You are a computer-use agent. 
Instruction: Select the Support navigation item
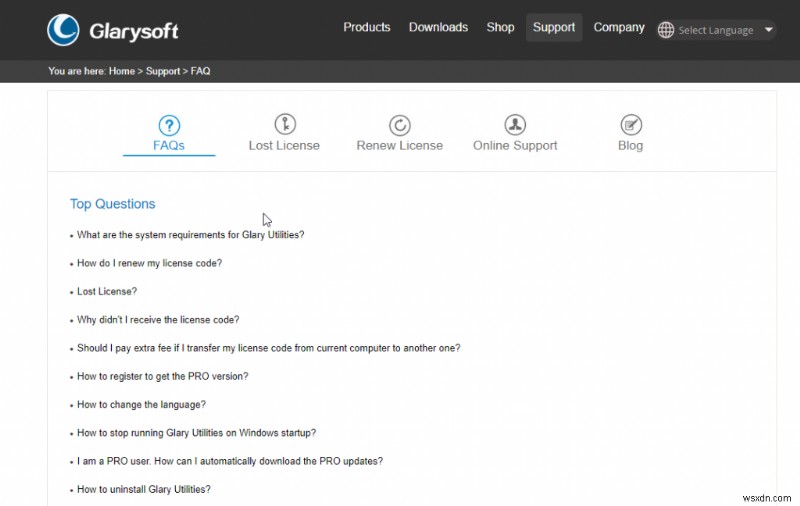coord(554,27)
